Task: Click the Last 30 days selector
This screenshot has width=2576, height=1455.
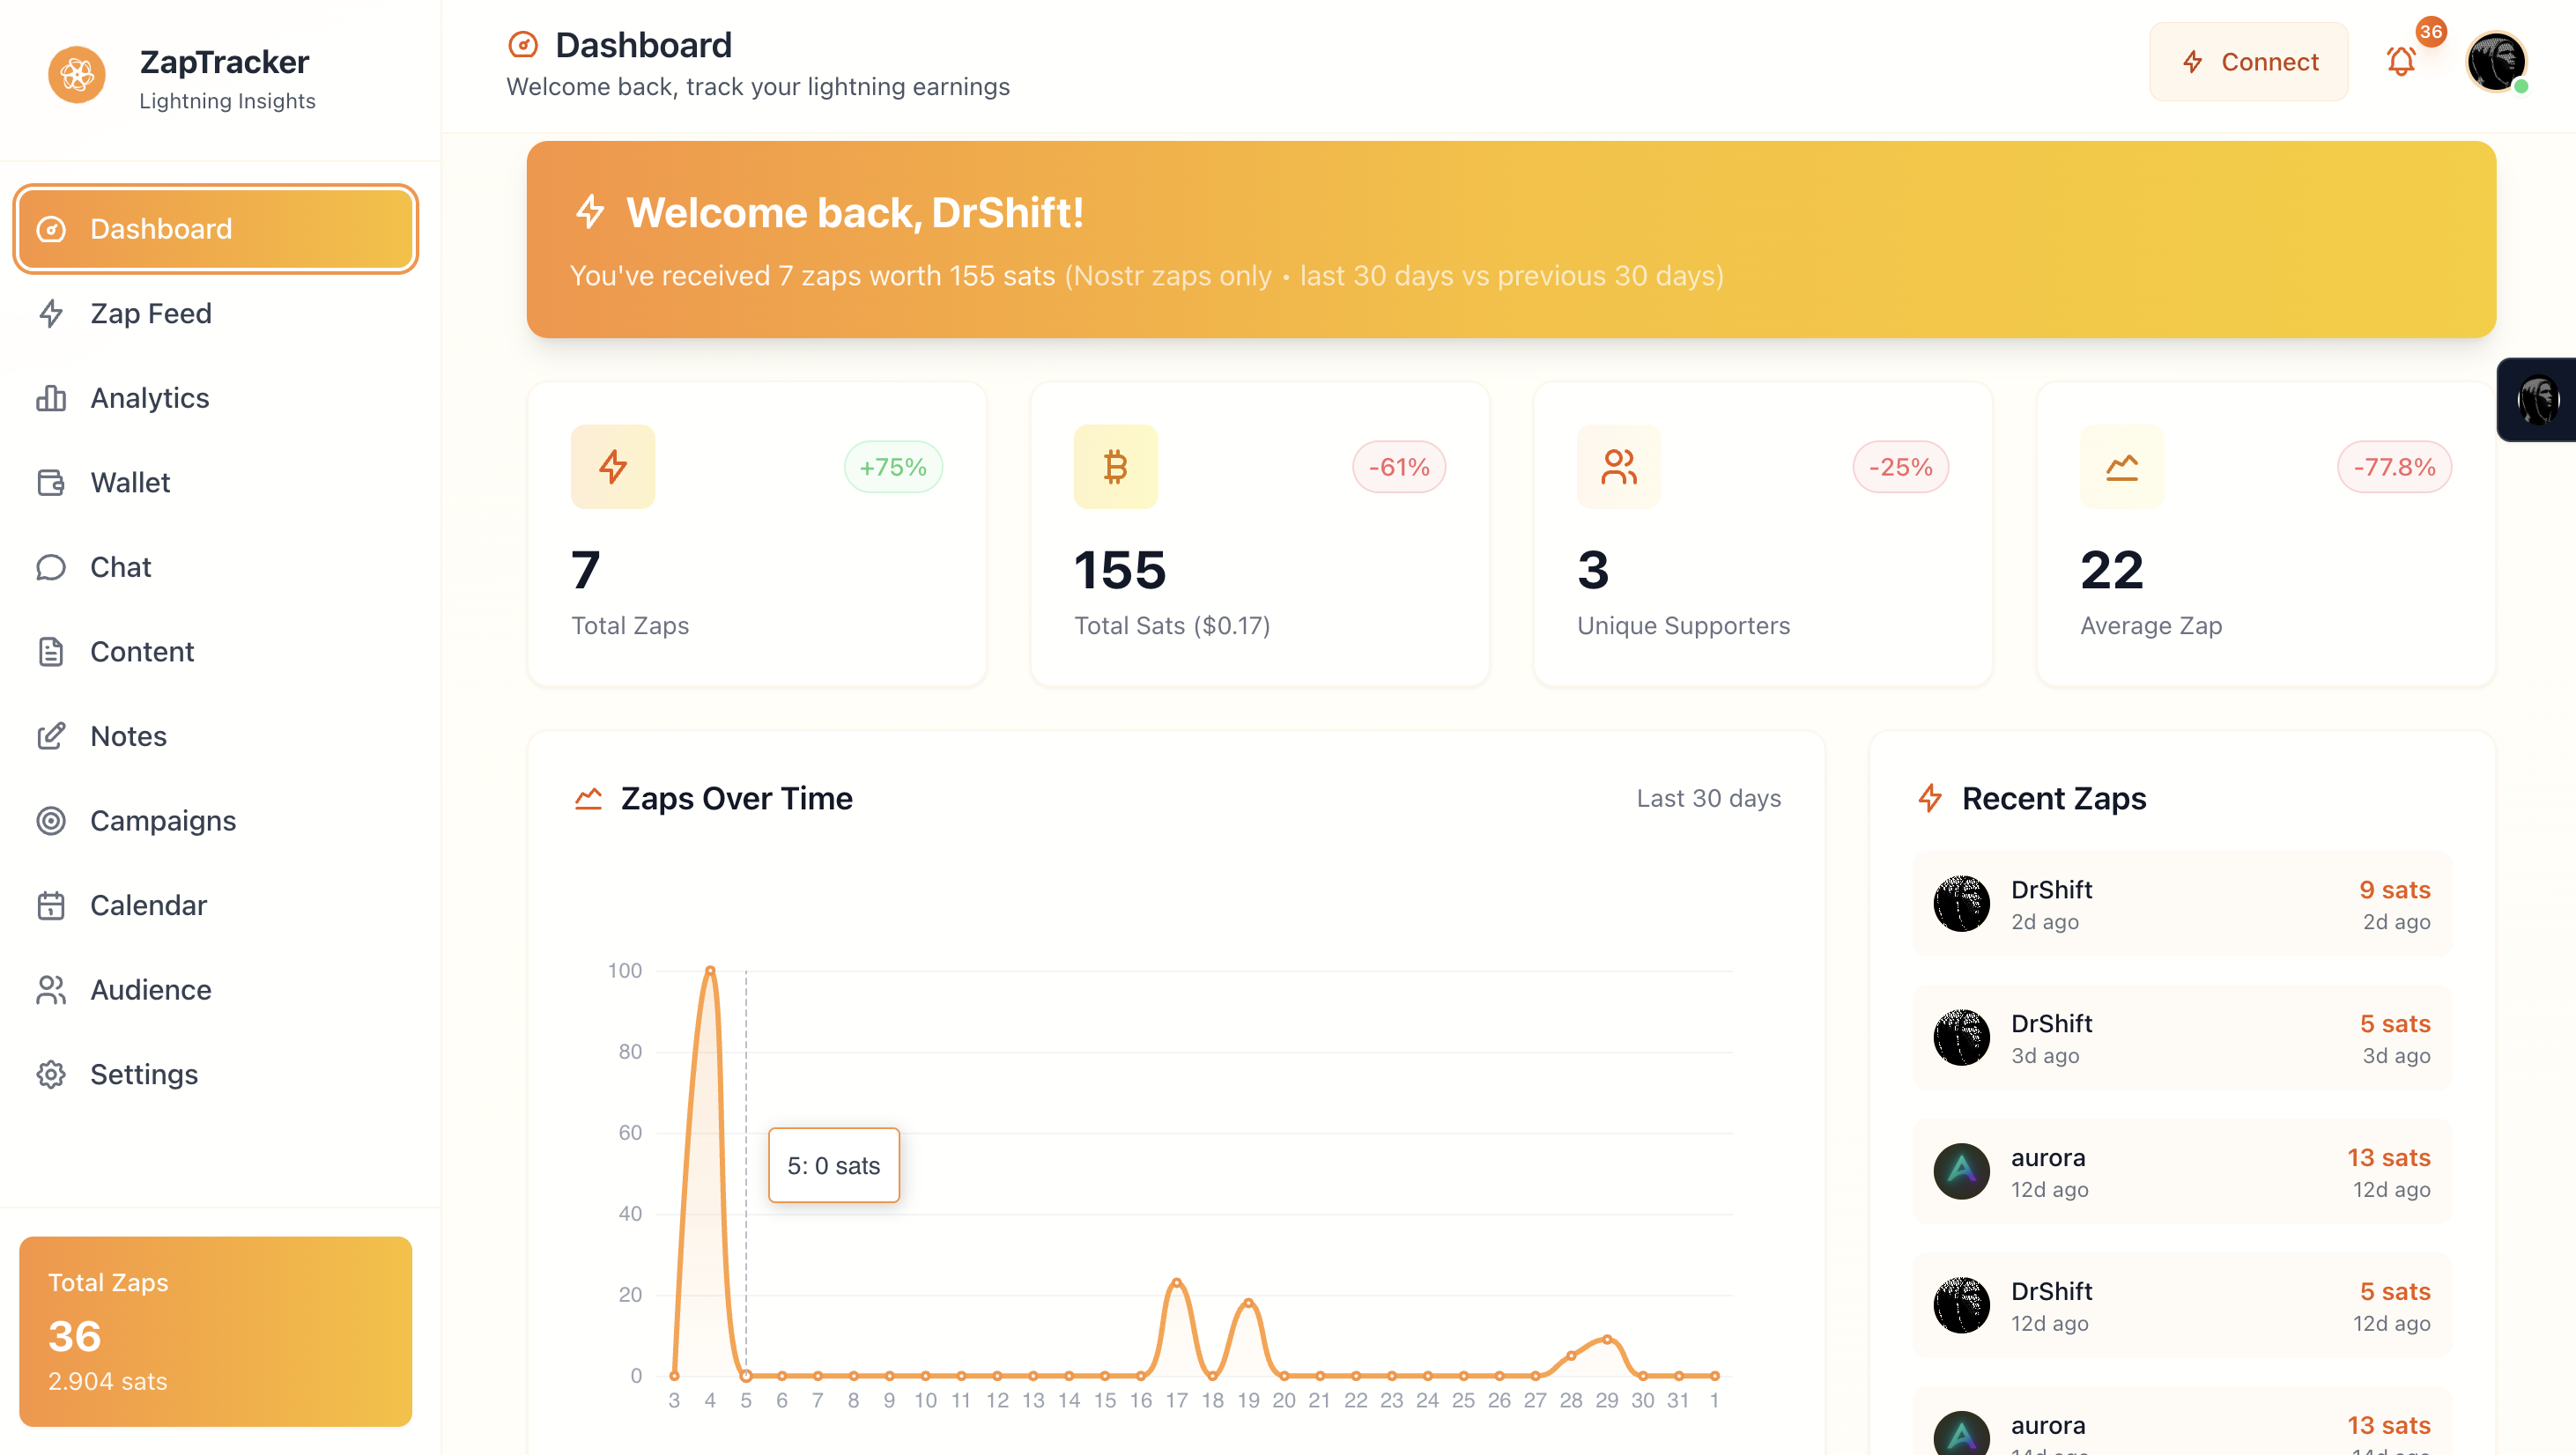Action: click(x=1709, y=798)
